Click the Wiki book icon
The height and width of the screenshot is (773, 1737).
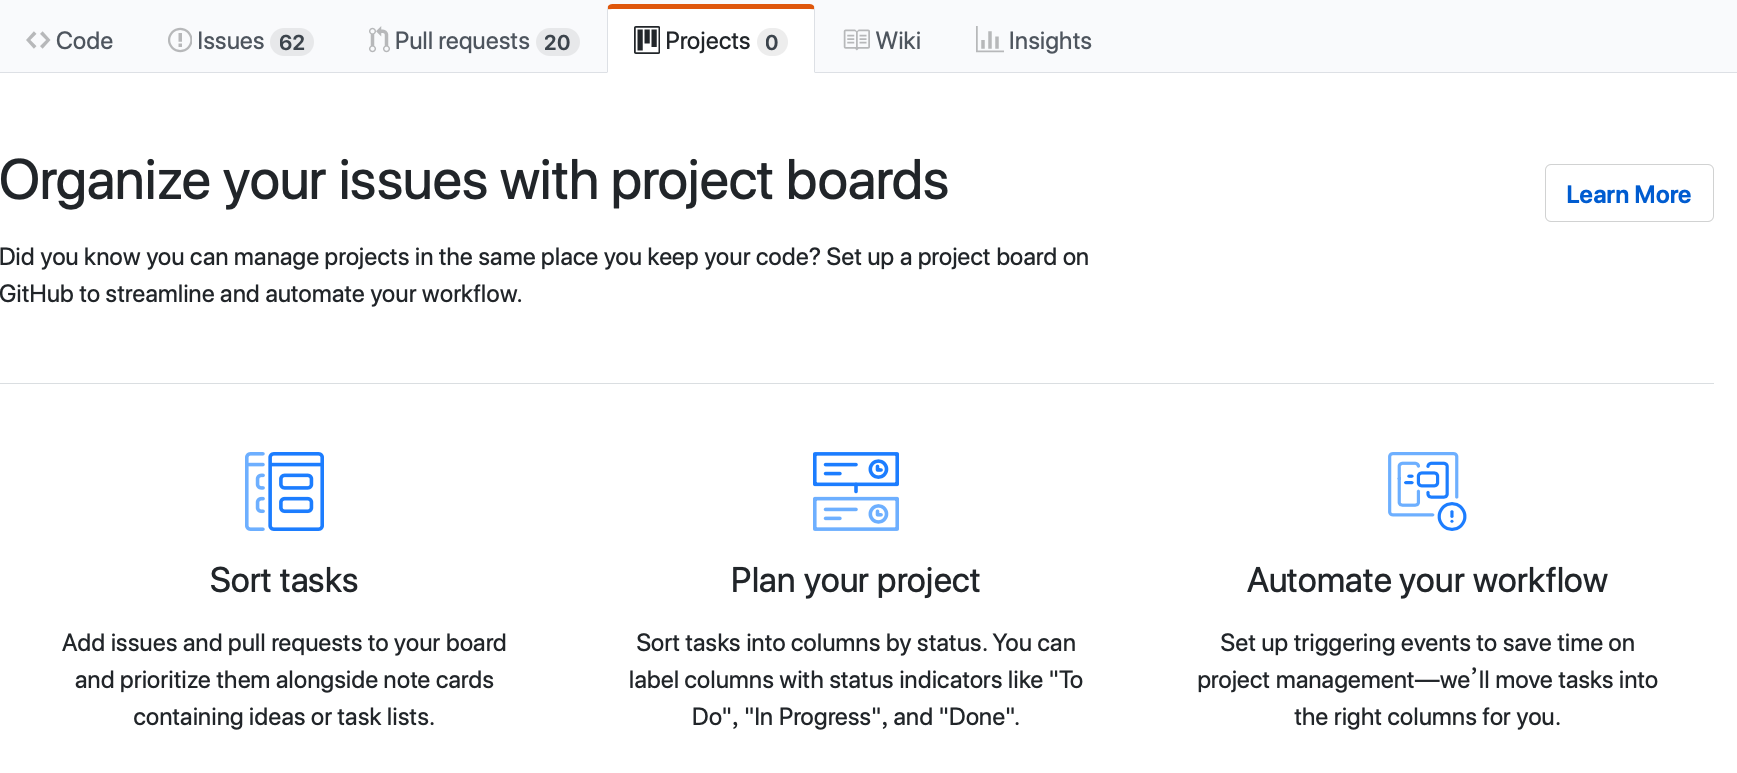click(x=856, y=41)
